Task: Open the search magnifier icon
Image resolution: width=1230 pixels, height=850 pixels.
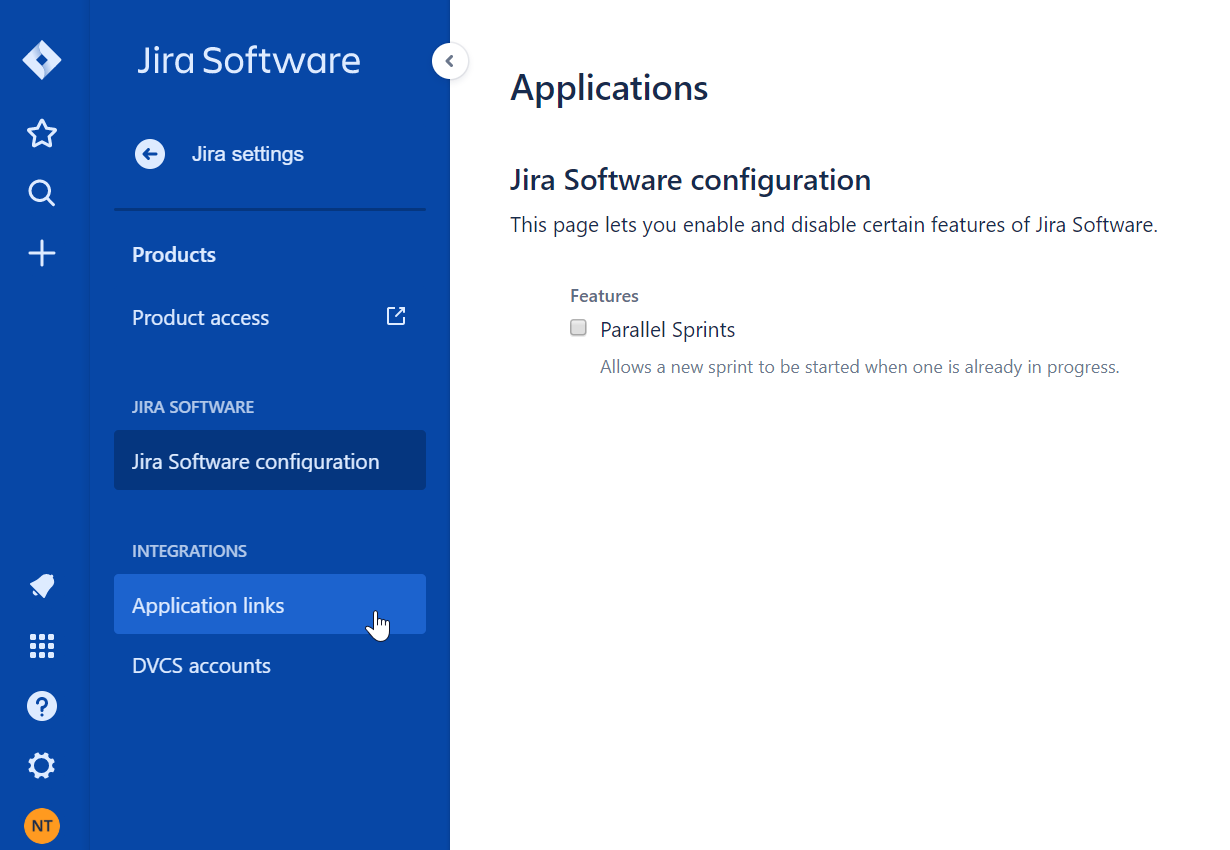Action: [42, 193]
